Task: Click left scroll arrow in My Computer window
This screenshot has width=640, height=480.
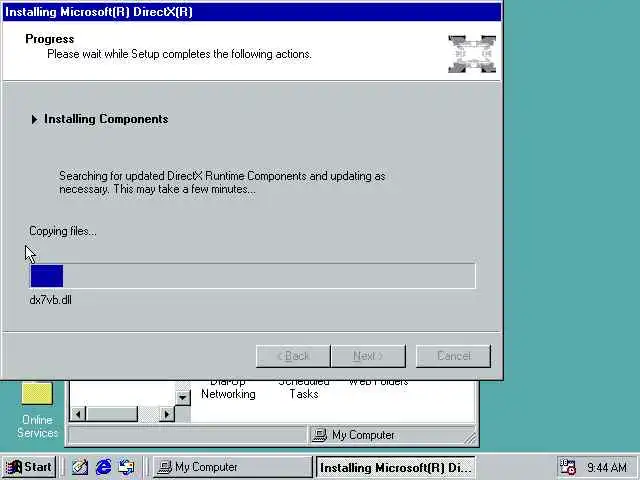Action: pos(78,414)
